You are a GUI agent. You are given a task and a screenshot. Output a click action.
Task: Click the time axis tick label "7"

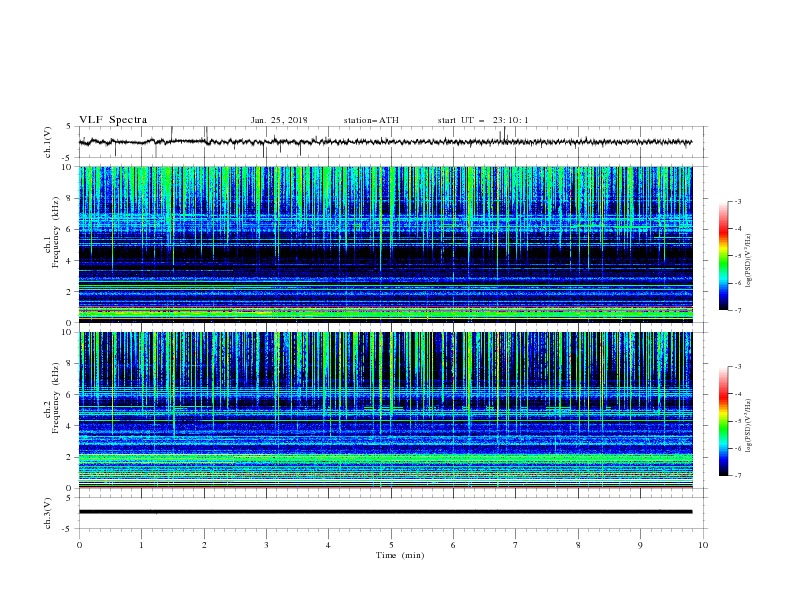[x=516, y=545]
